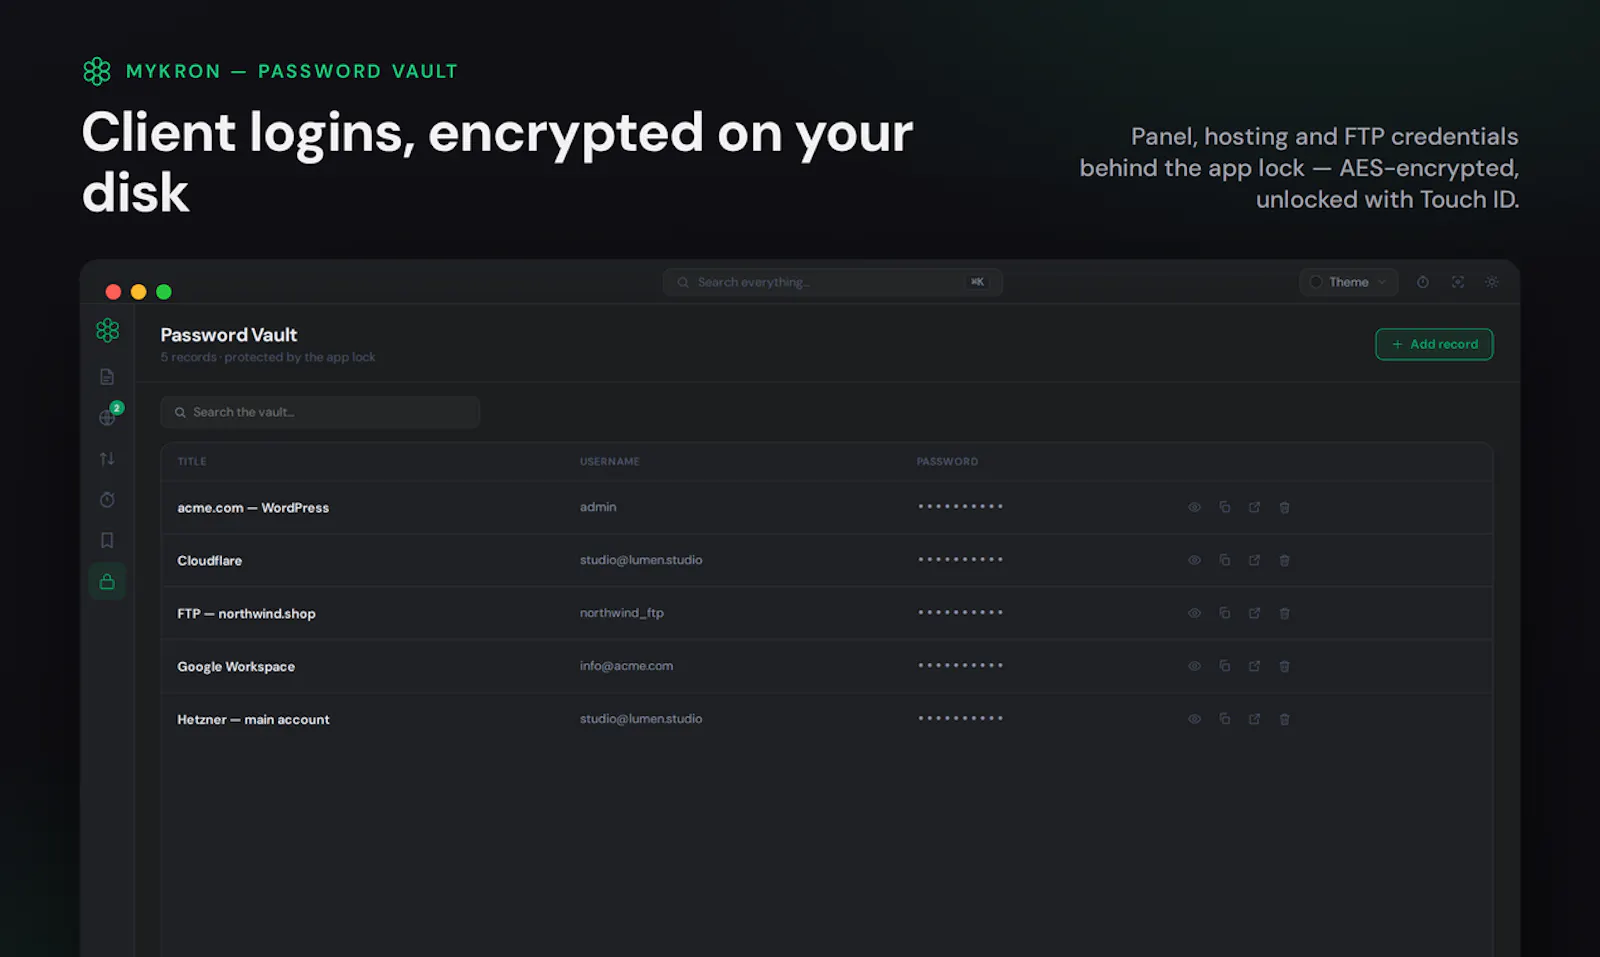
Task: Click the masked password in the Cloudflare row
Action: (x=960, y=559)
